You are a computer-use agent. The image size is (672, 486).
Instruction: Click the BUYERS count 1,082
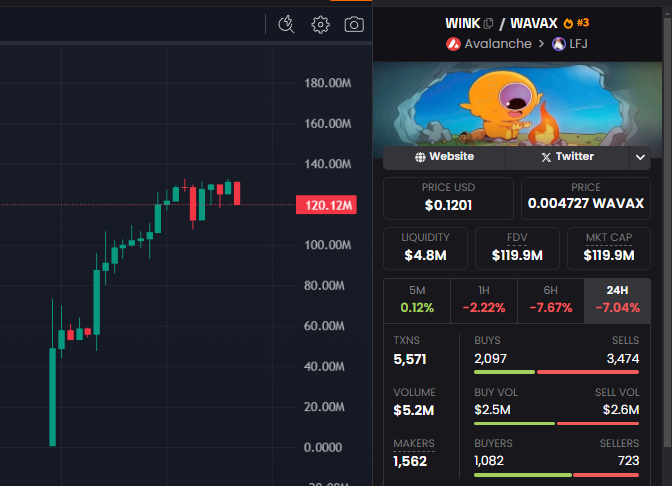(489, 461)
